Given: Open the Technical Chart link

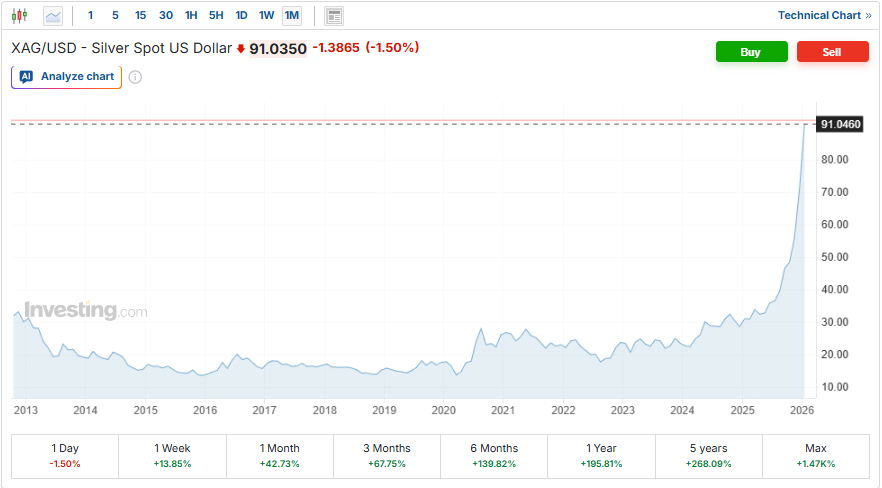Looking at the screenshot, I should (818, 16).
